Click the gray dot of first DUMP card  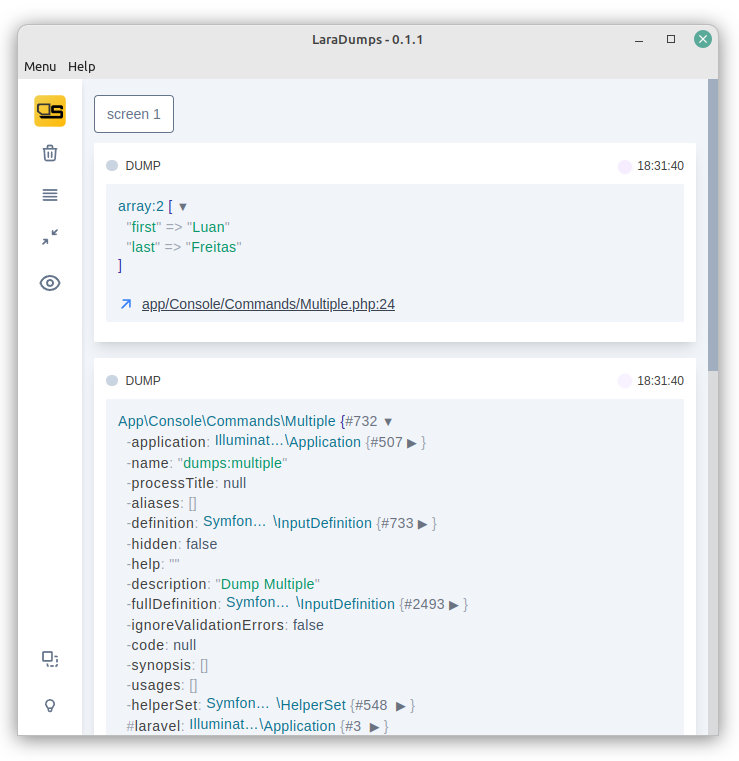[112, 166]
